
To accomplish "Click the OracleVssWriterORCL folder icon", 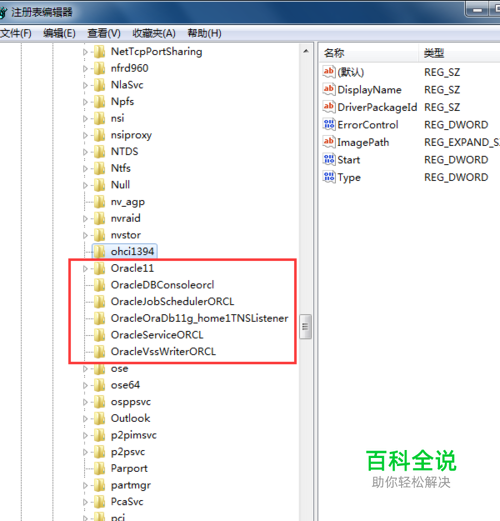I will [99, 352].
